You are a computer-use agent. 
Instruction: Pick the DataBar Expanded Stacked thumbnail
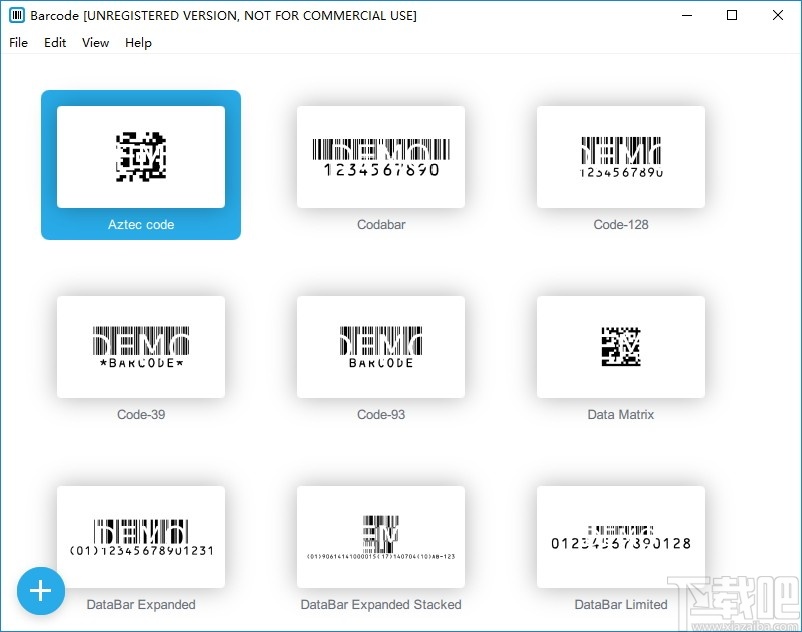381,537
